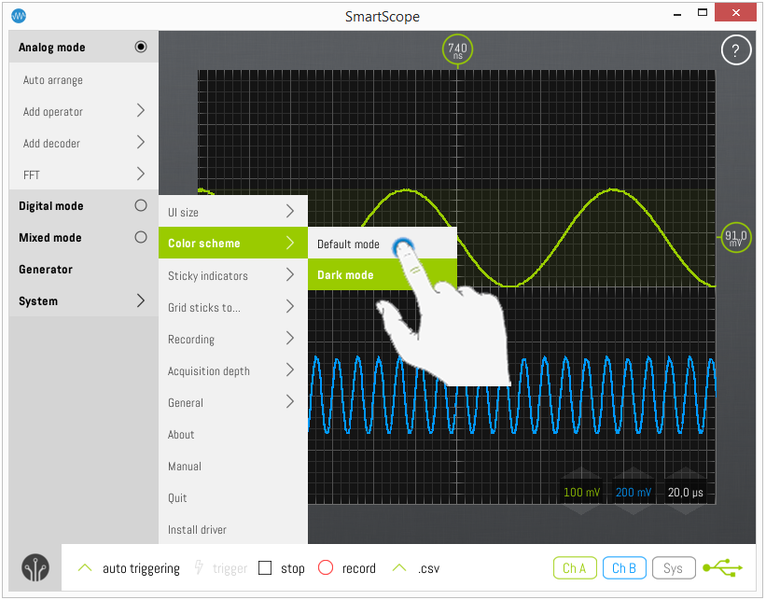Enable the stop checkbox
The height and width of the screenshot is (600, 766).
tap(265, 568)
